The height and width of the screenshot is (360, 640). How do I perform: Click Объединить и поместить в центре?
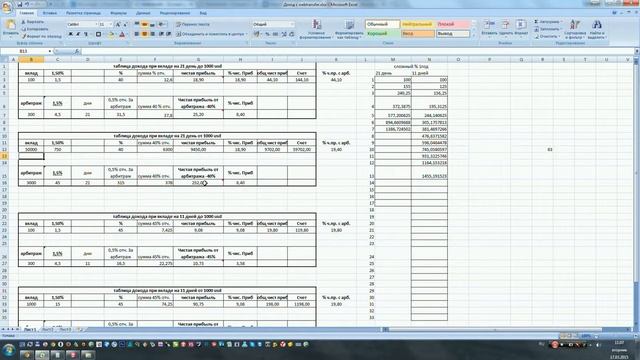[x=211, y=34]
